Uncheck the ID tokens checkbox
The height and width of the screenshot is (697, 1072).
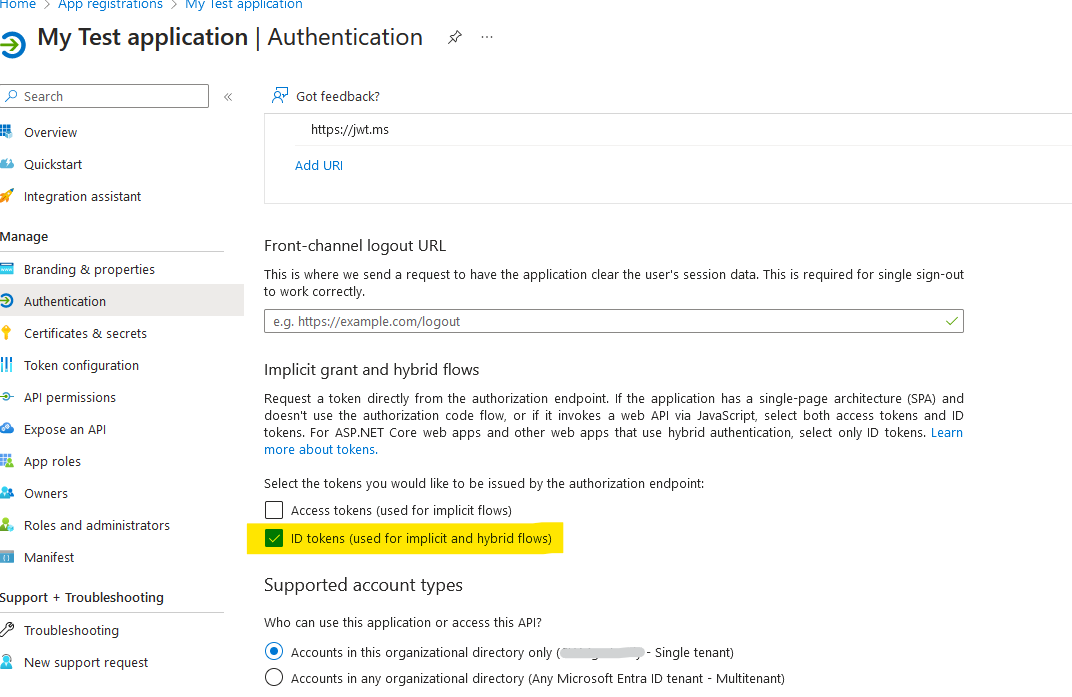click(x=273, y=538)
